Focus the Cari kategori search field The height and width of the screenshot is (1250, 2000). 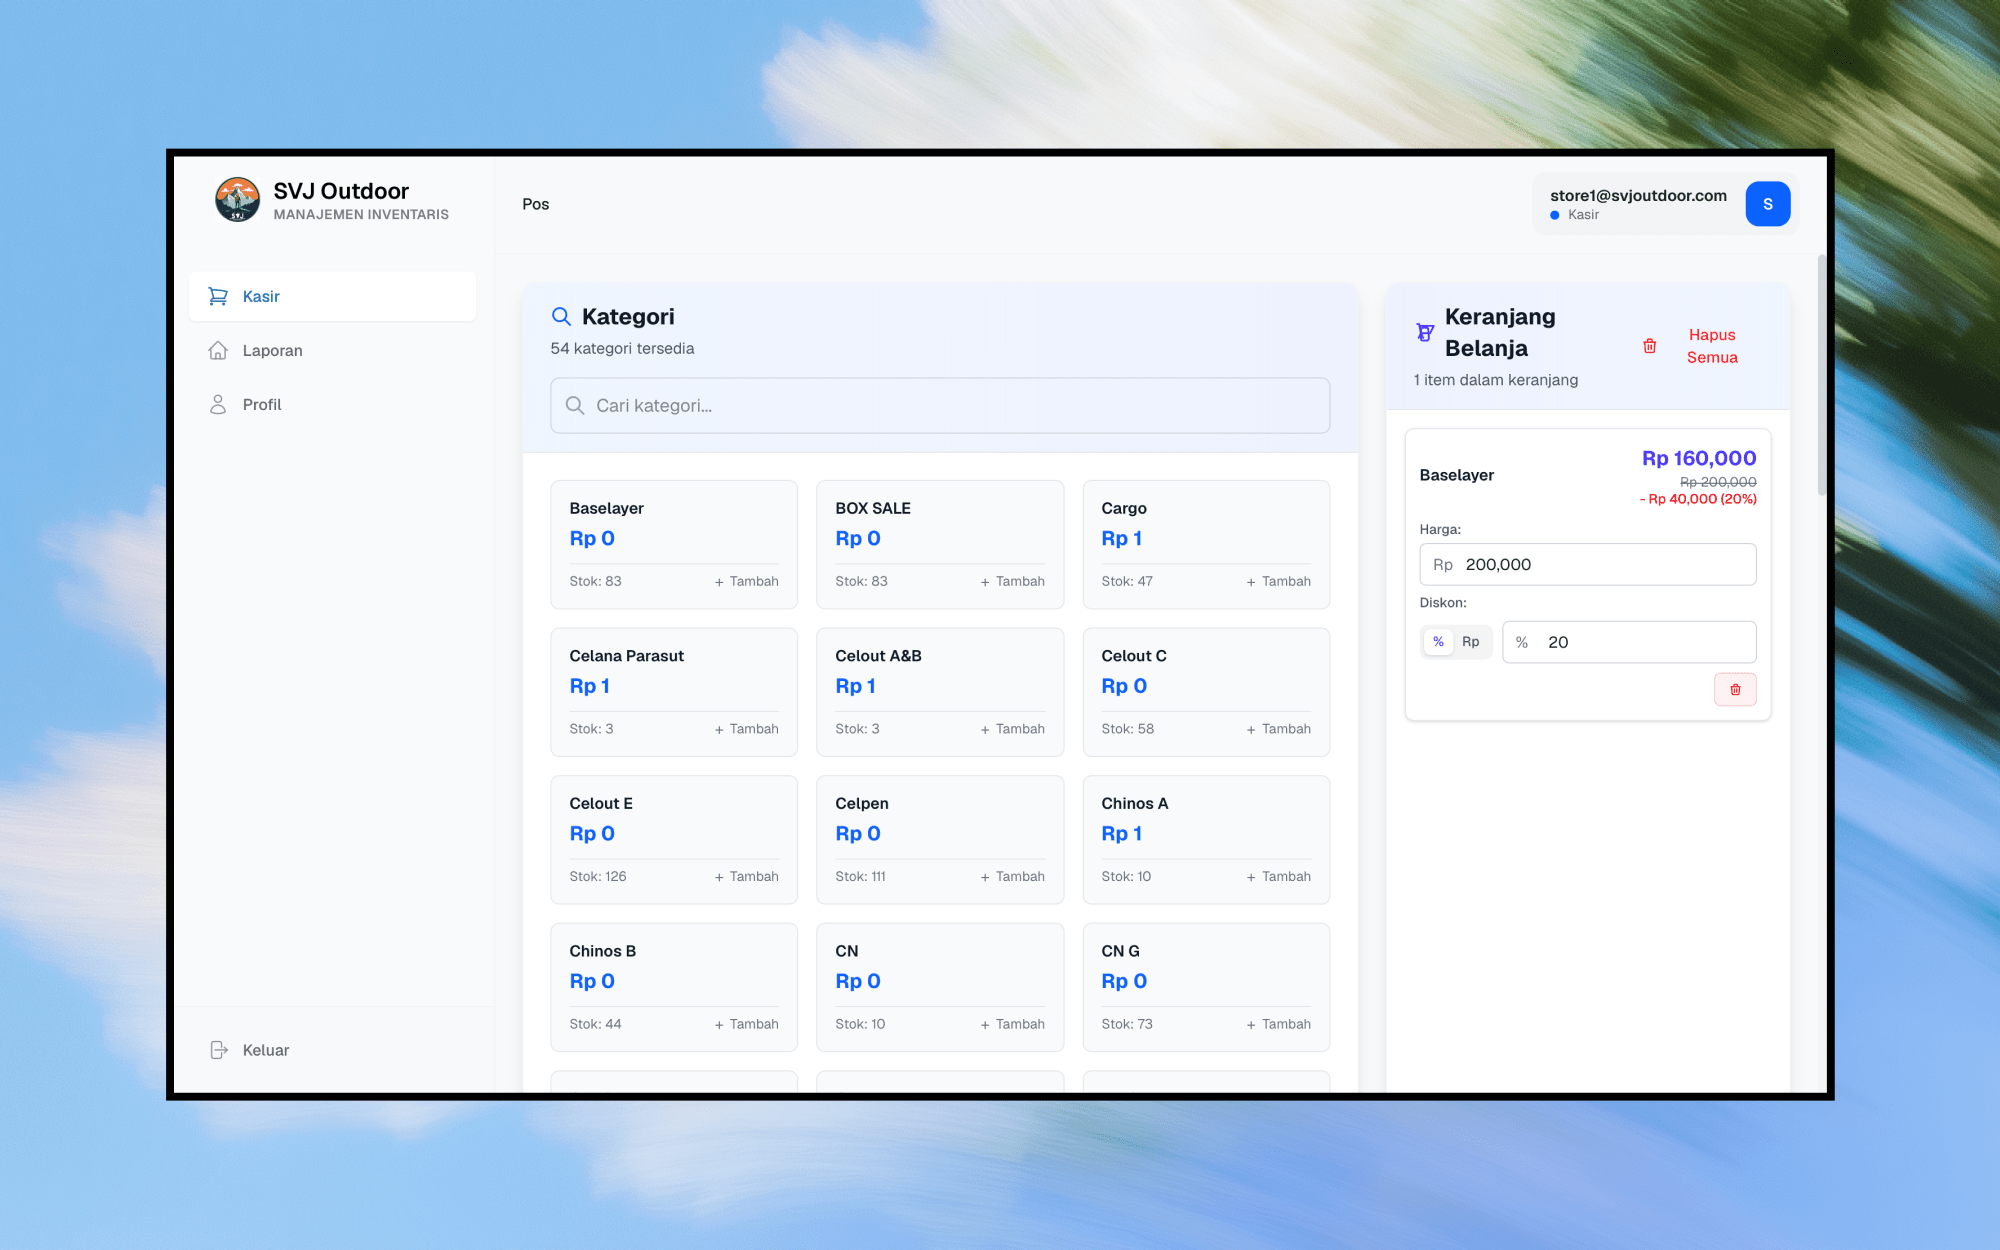tap(940, 405)
